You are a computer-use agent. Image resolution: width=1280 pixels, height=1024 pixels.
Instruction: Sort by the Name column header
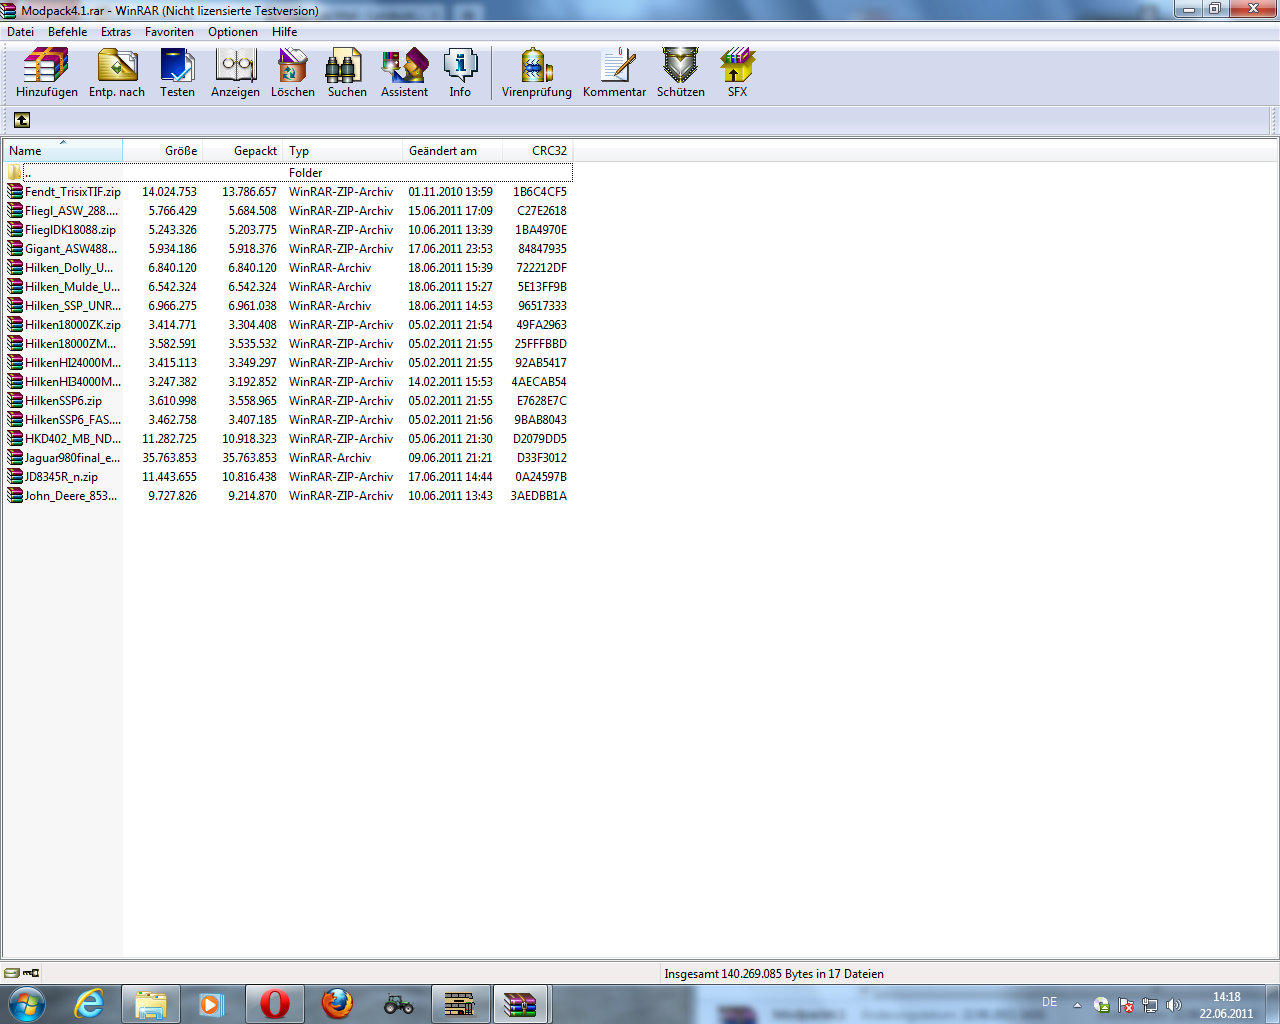click(63, 151)
